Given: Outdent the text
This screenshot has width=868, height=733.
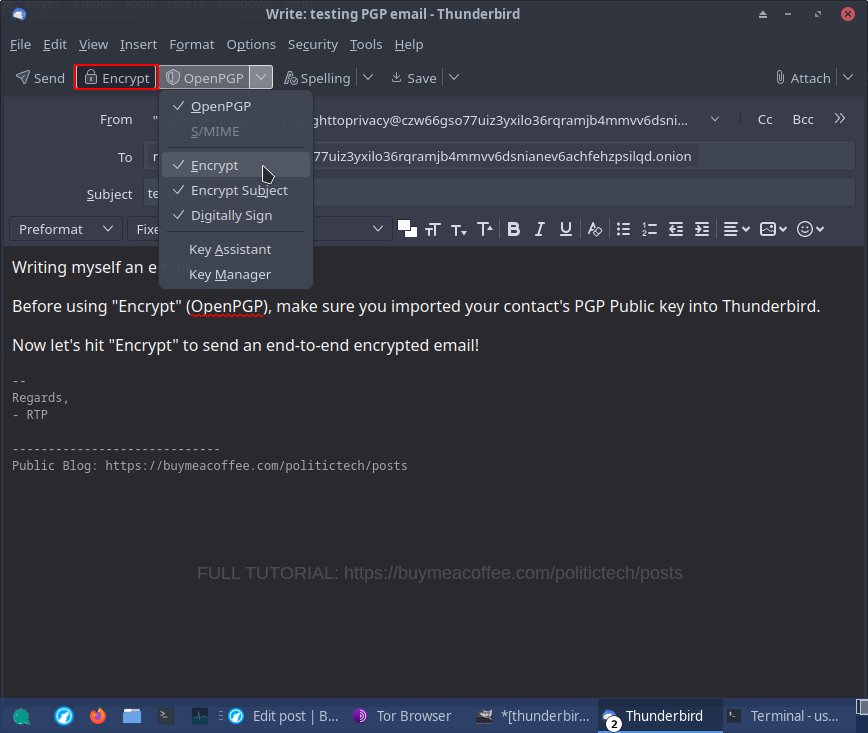Looking at the screenshot, I should (675, 229).
